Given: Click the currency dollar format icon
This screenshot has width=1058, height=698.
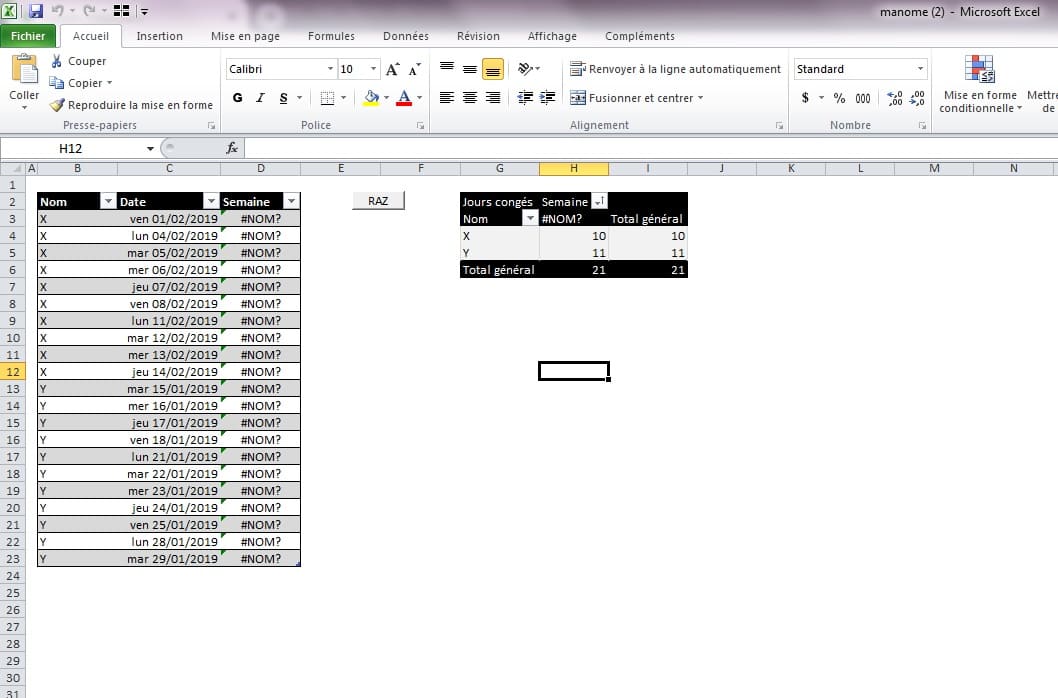Looking at the screenshot, I should pyautogui.click(x=805, y=98).
